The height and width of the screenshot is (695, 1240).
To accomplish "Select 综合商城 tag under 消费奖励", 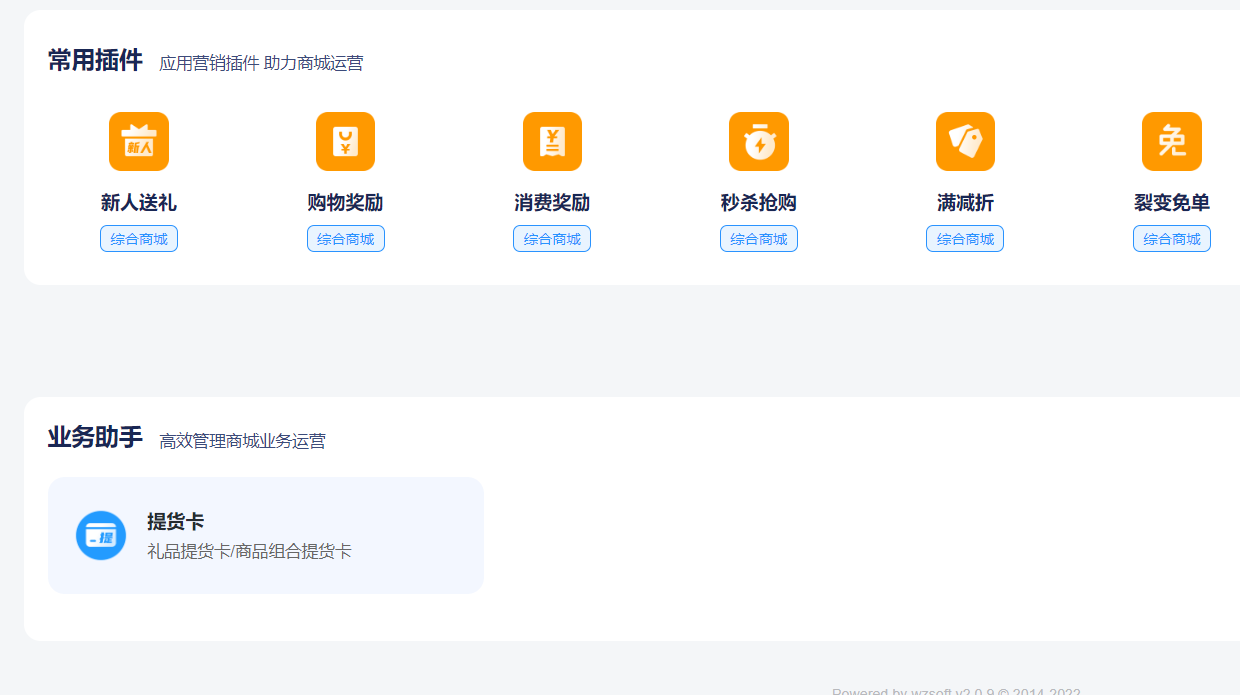I will (x=552, y=239).
